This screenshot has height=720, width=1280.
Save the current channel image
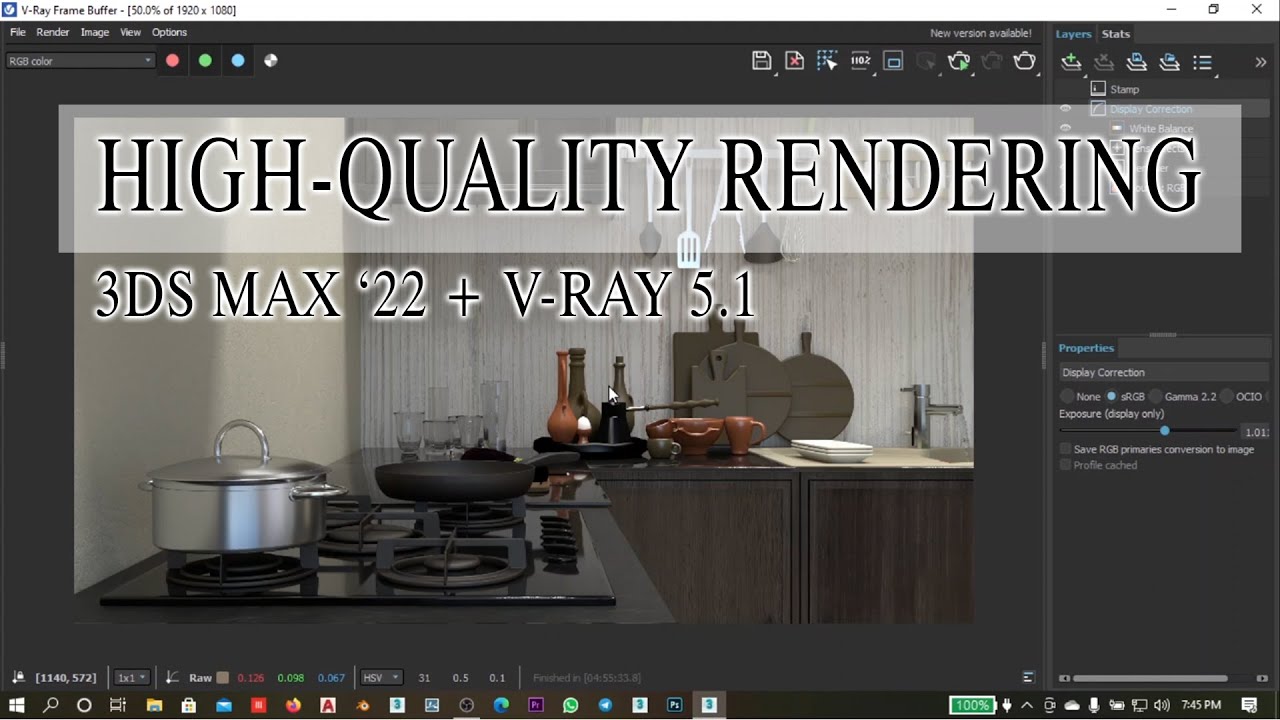[x=762, y=61]
